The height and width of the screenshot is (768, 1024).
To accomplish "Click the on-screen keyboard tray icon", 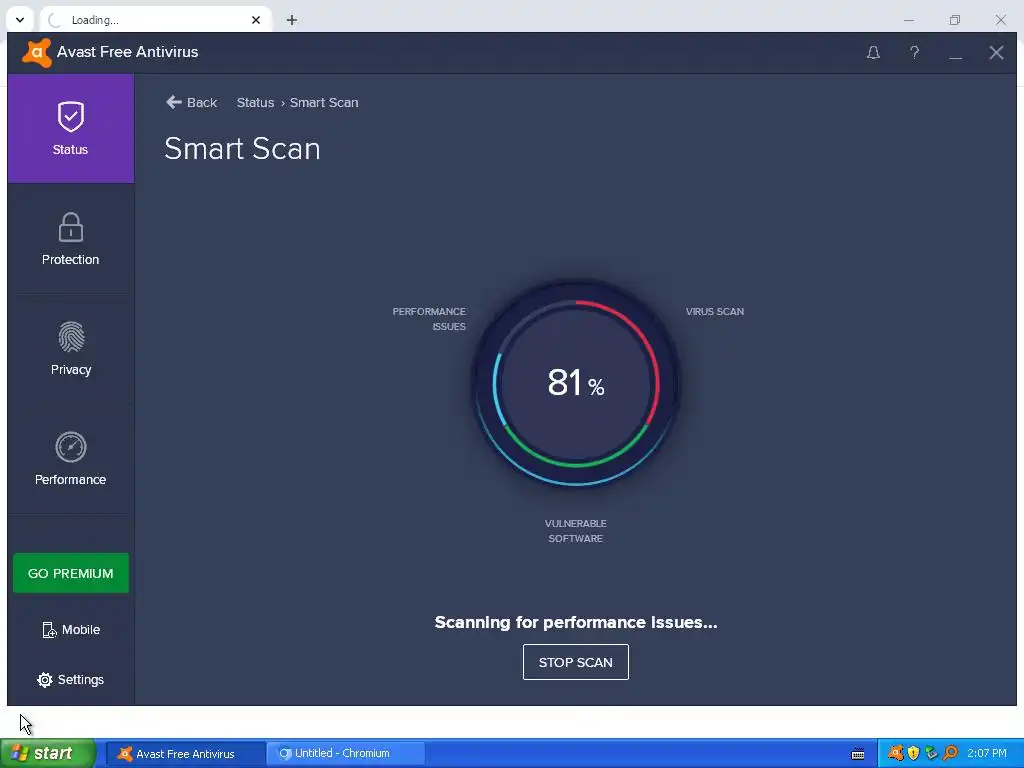I will click(858, 754).
